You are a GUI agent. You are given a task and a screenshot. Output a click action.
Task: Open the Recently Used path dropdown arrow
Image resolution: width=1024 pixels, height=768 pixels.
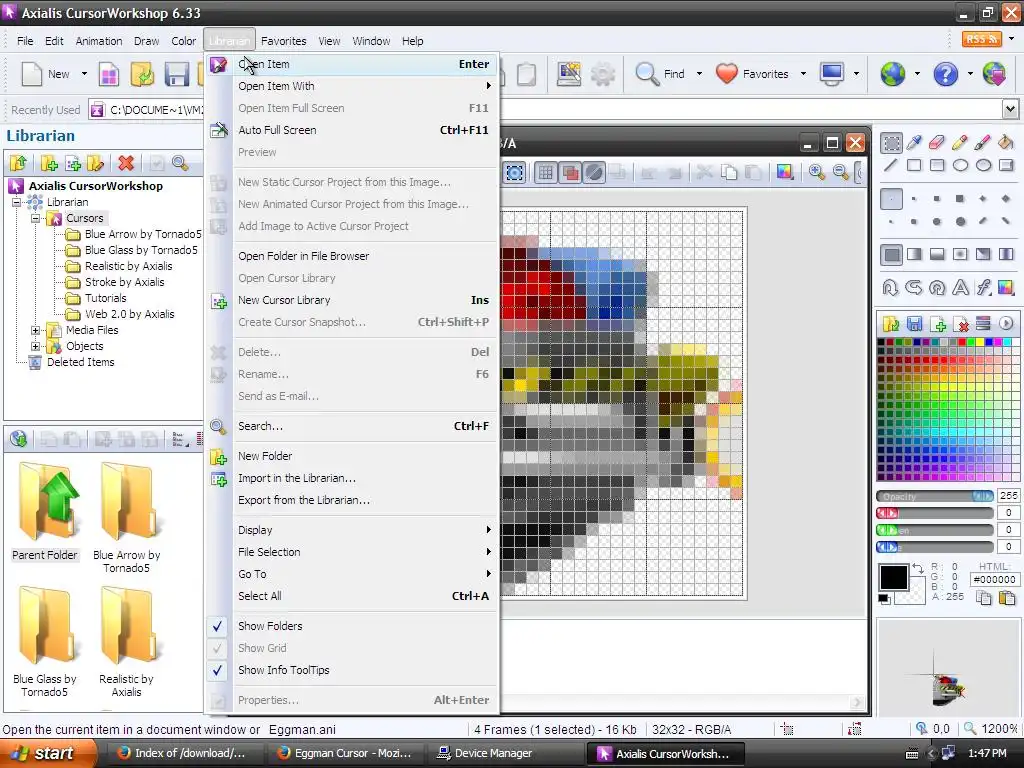1010,109
